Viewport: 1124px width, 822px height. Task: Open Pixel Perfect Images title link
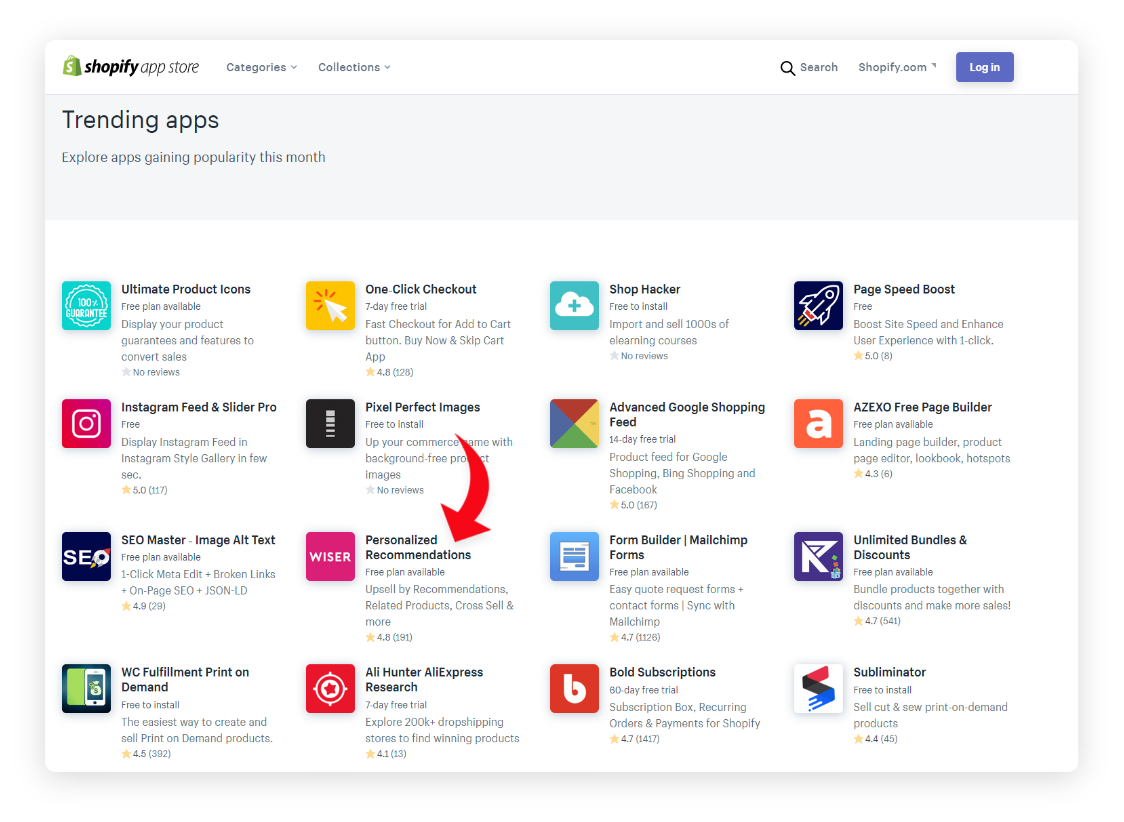point(422,407)
